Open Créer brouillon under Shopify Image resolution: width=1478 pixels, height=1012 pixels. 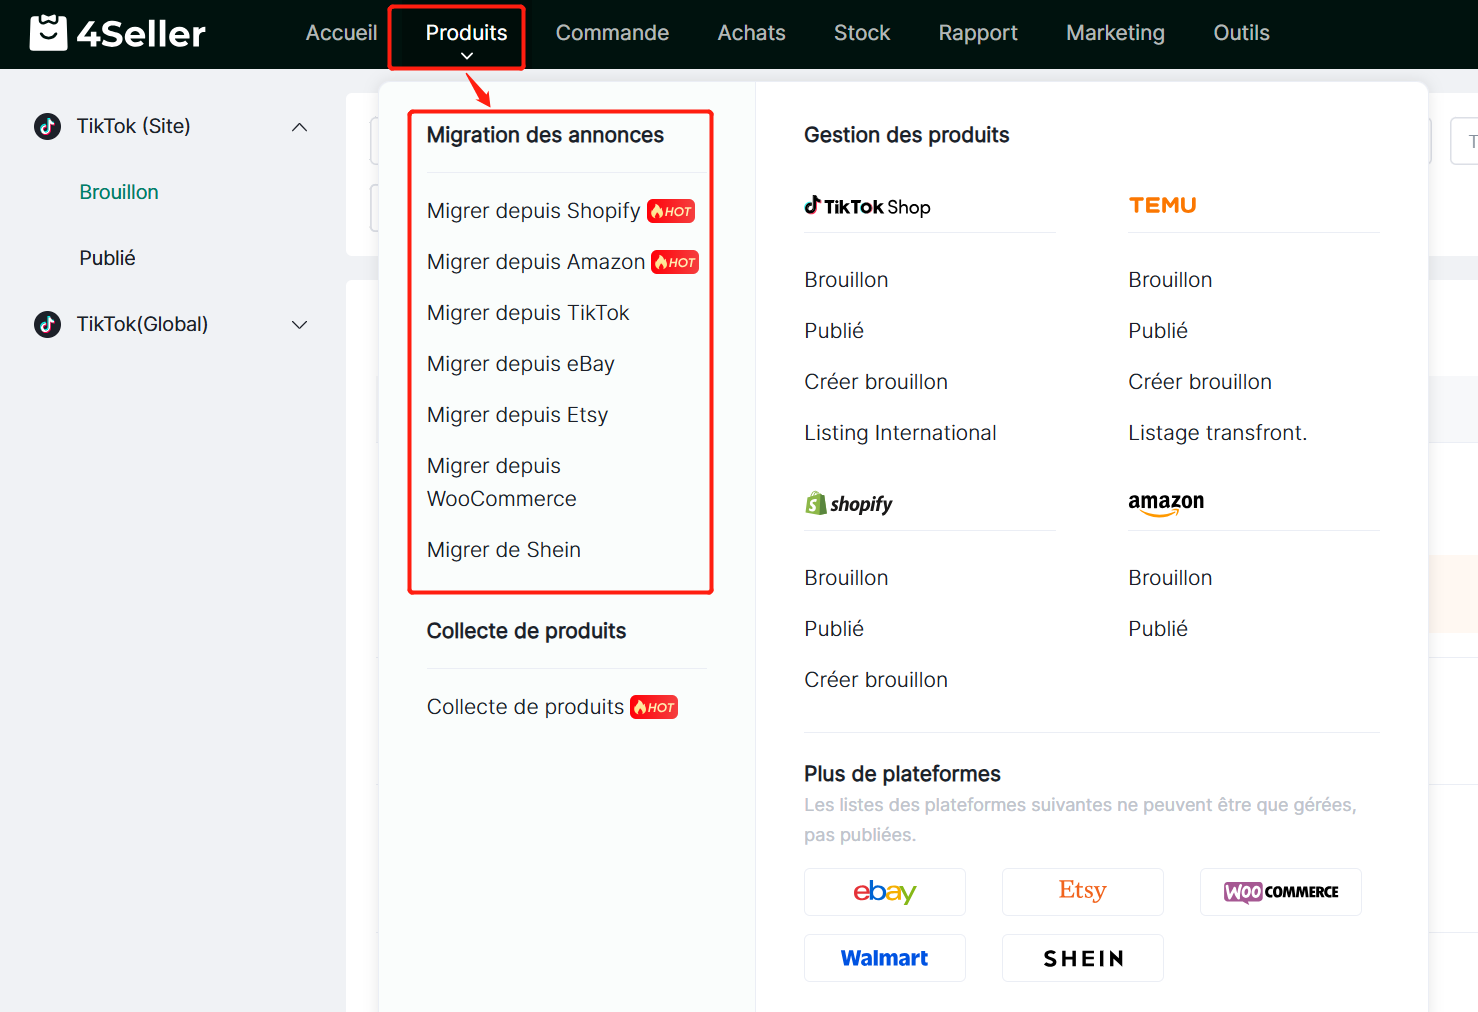tap(876, 680)
